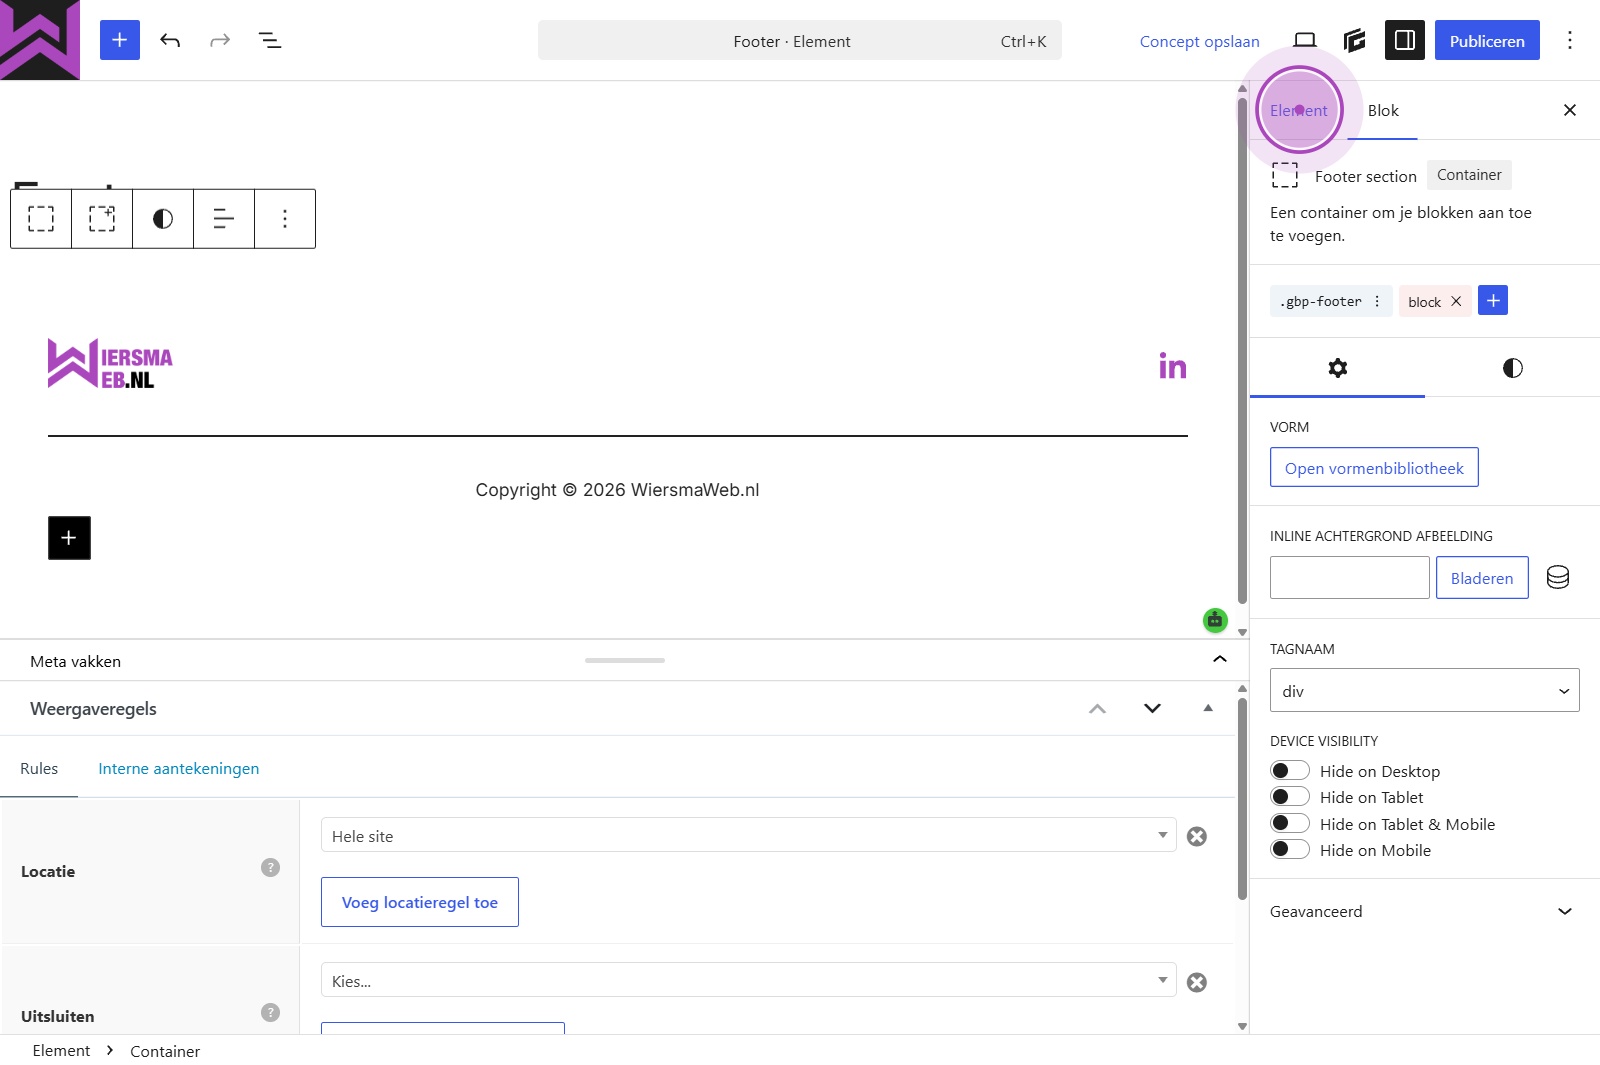Switch to the Blok sidebar tab
This screenshot has height=1065, width=1600.
pos(1383,110)
